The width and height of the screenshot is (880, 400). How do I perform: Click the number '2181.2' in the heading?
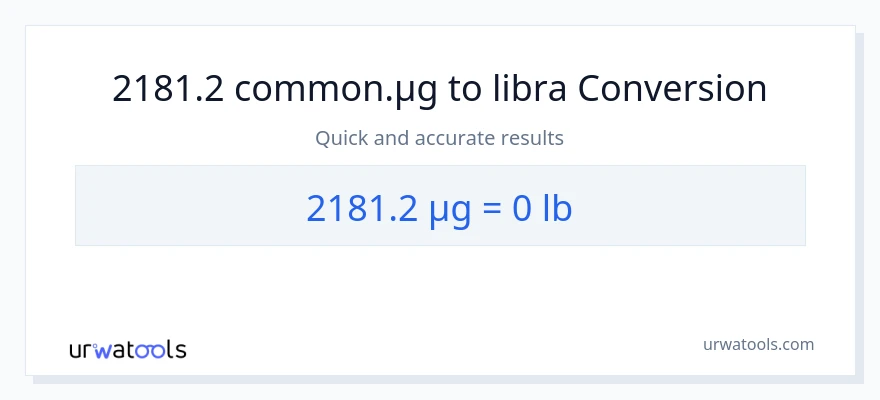point(170,89)
